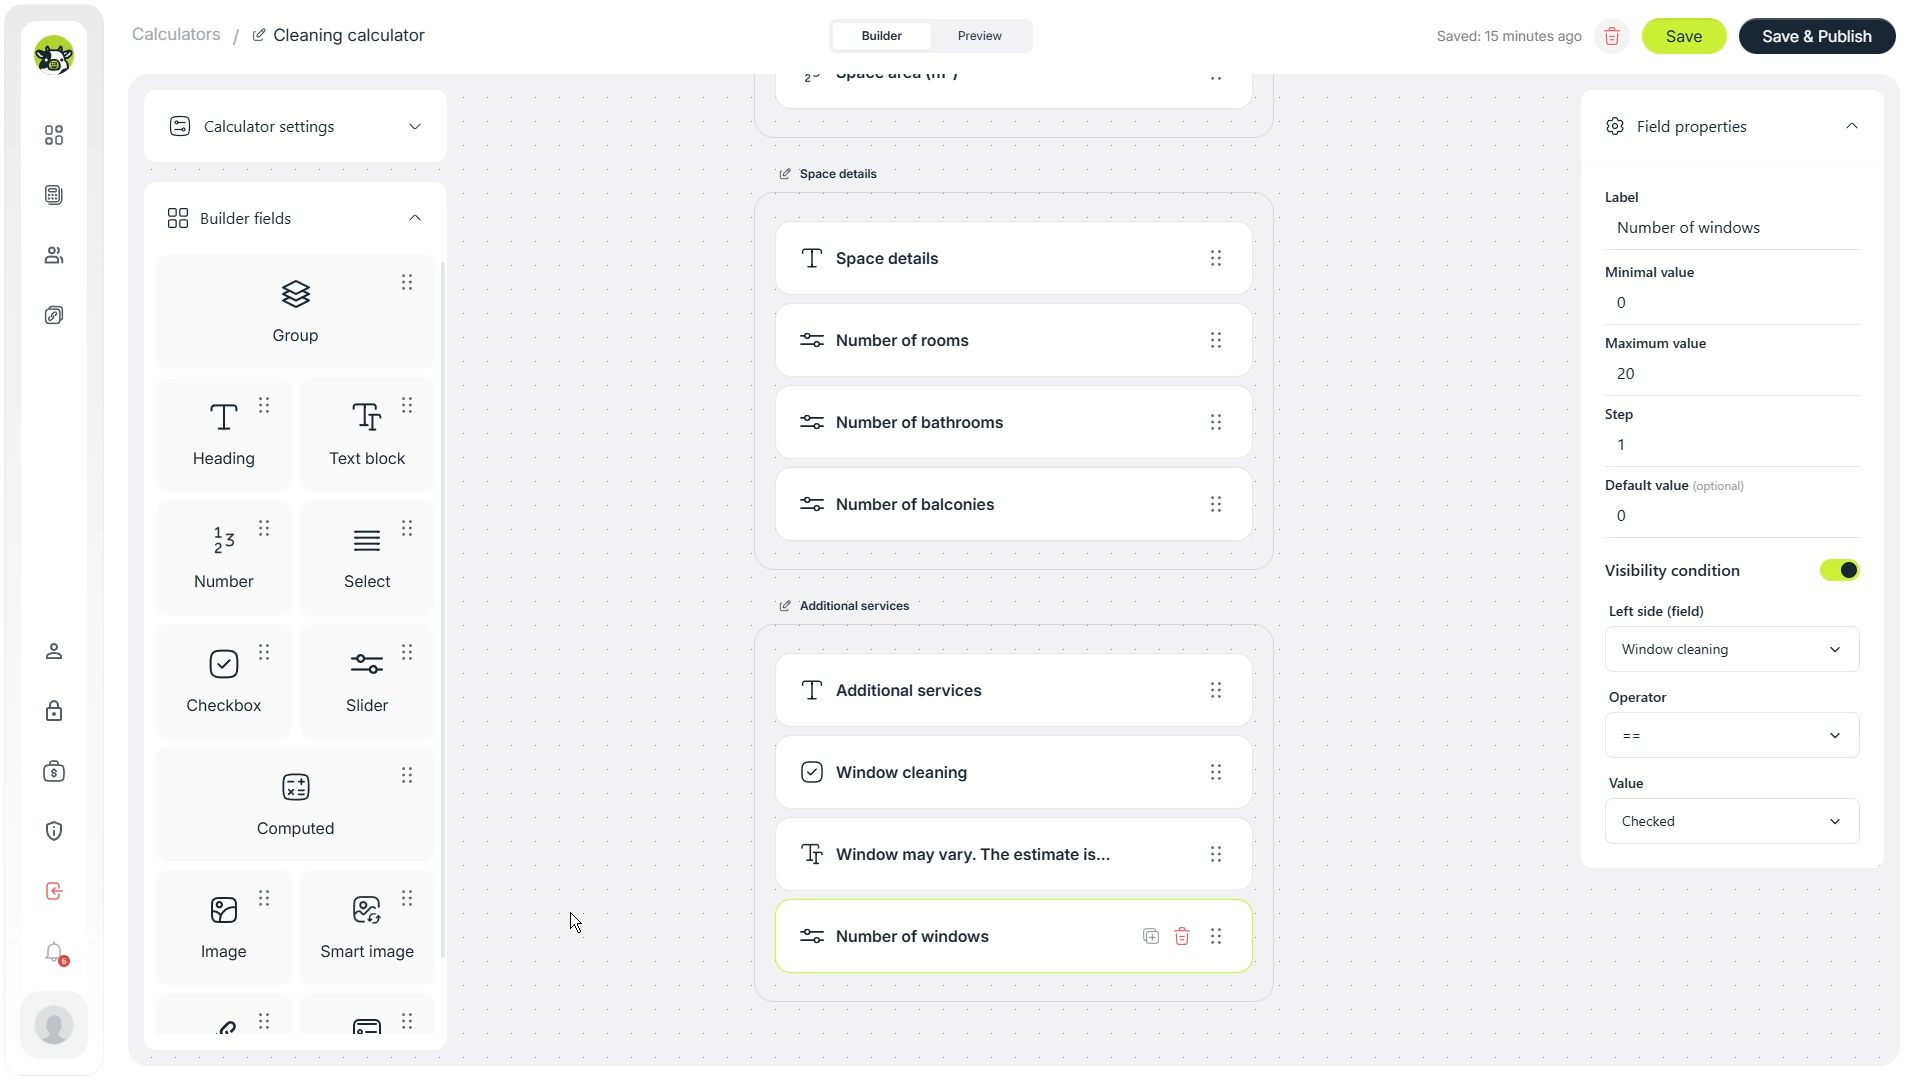Select the Group builder field tile
This screenshot has height=1080, width=1920.
click(x=295, y=312)
